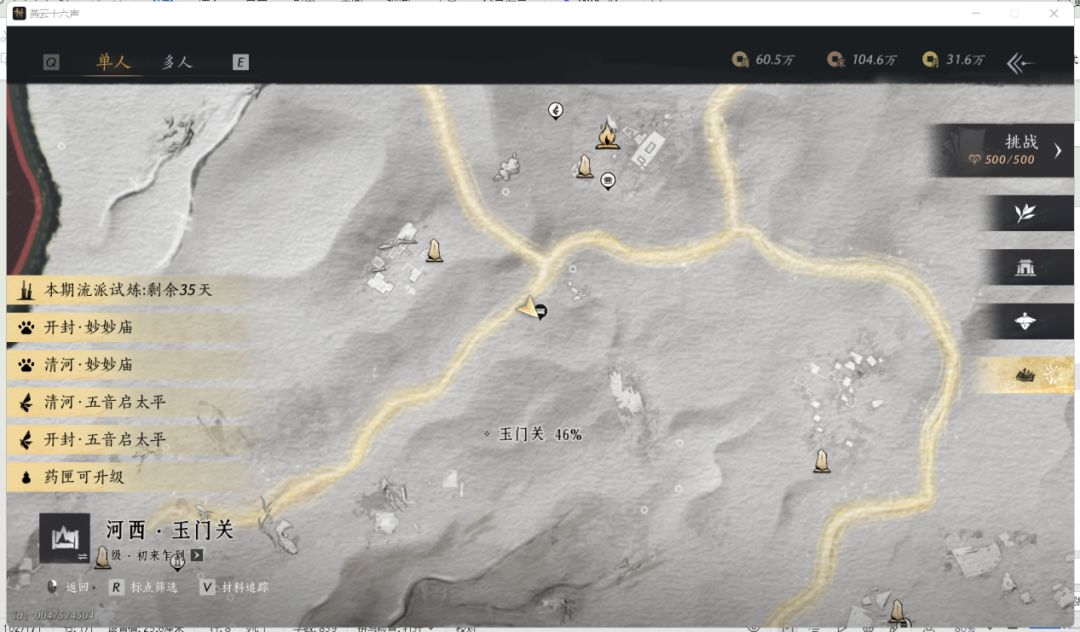1080x632 pixels.
Task: Open 本期流派试炼:剩余35天 entry
Action: coord(127,290)
